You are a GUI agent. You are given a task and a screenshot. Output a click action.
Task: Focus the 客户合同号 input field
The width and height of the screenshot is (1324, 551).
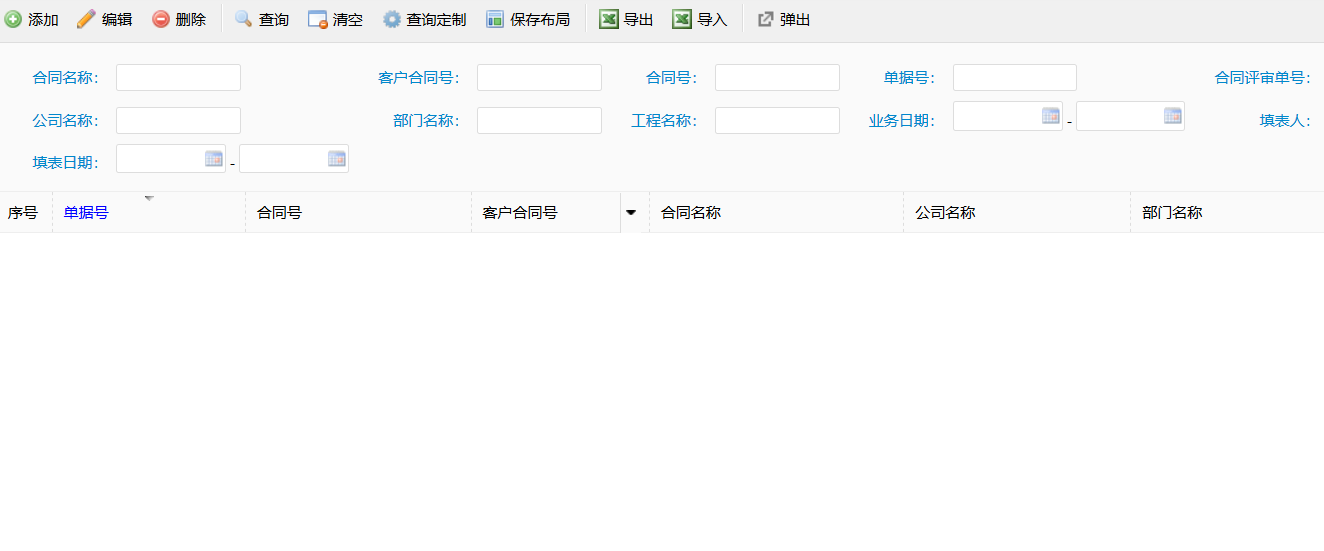539,77
